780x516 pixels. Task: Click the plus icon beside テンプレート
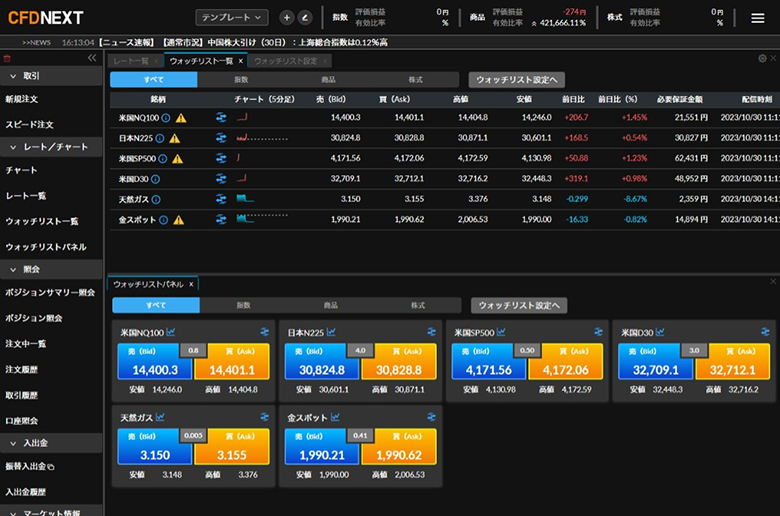coord(287,17)
